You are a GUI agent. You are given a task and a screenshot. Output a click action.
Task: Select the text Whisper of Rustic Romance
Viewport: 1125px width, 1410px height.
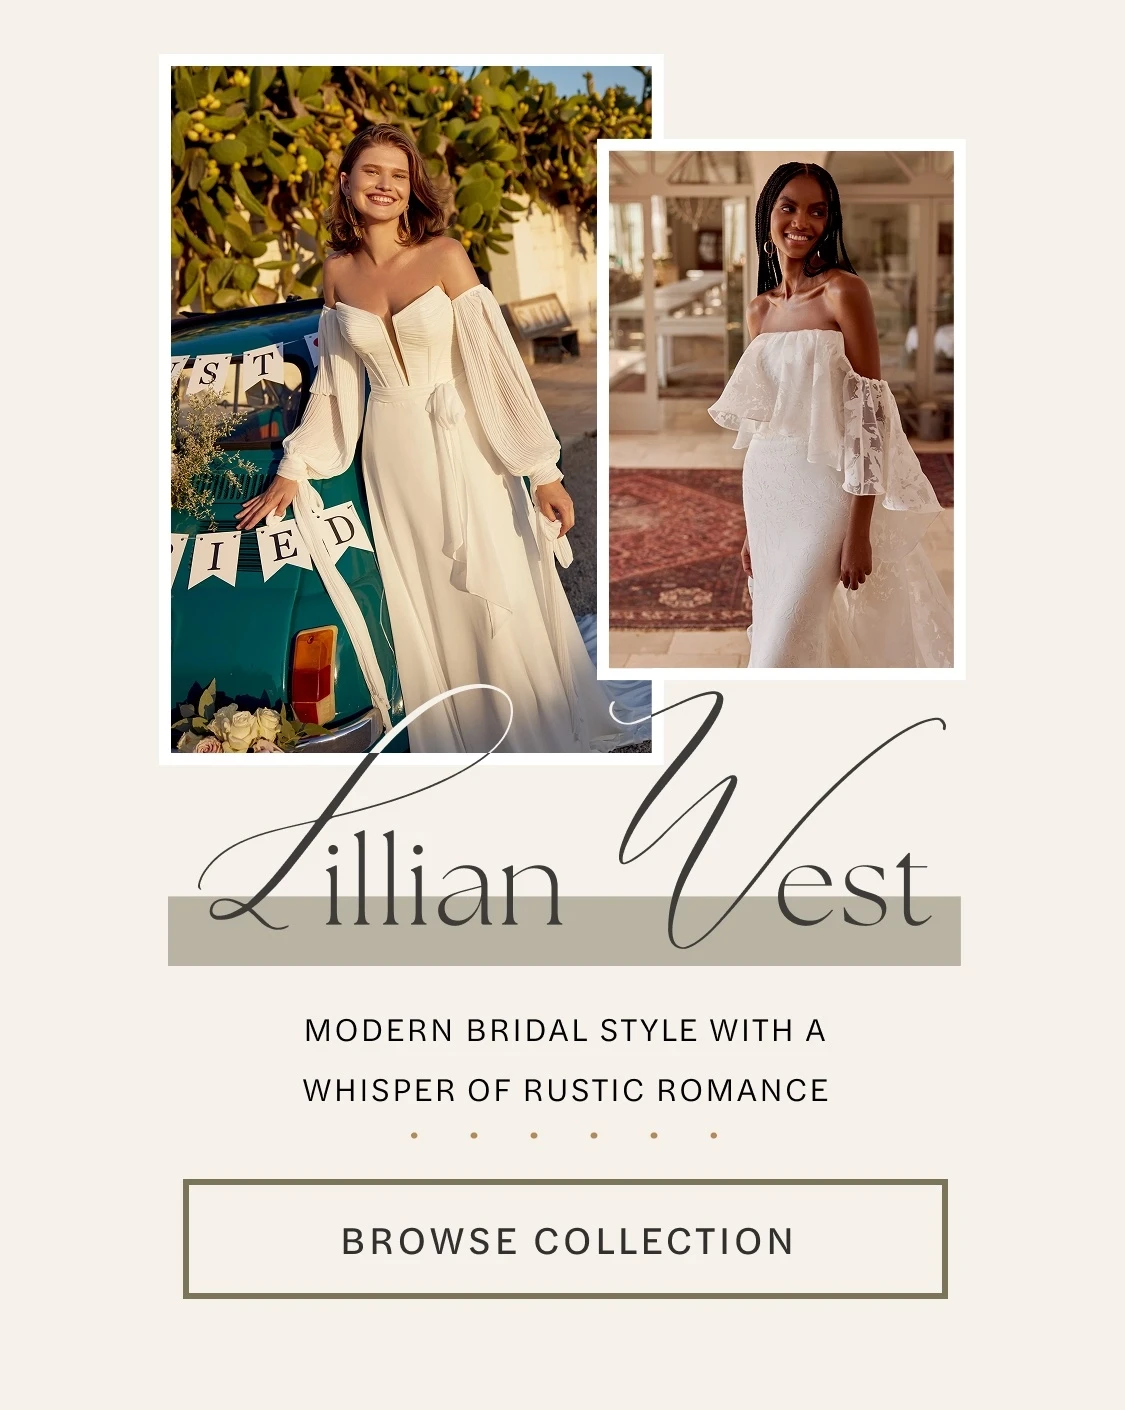coord(565,1090)
